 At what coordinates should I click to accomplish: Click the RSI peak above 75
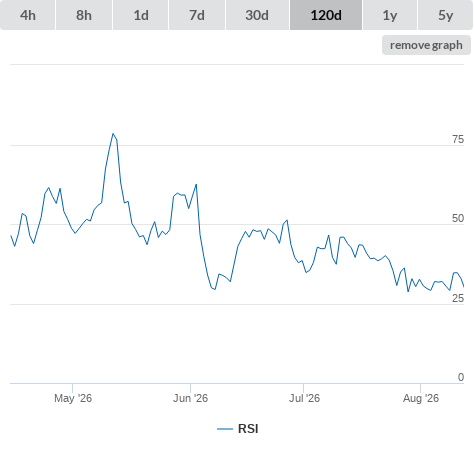113,134
